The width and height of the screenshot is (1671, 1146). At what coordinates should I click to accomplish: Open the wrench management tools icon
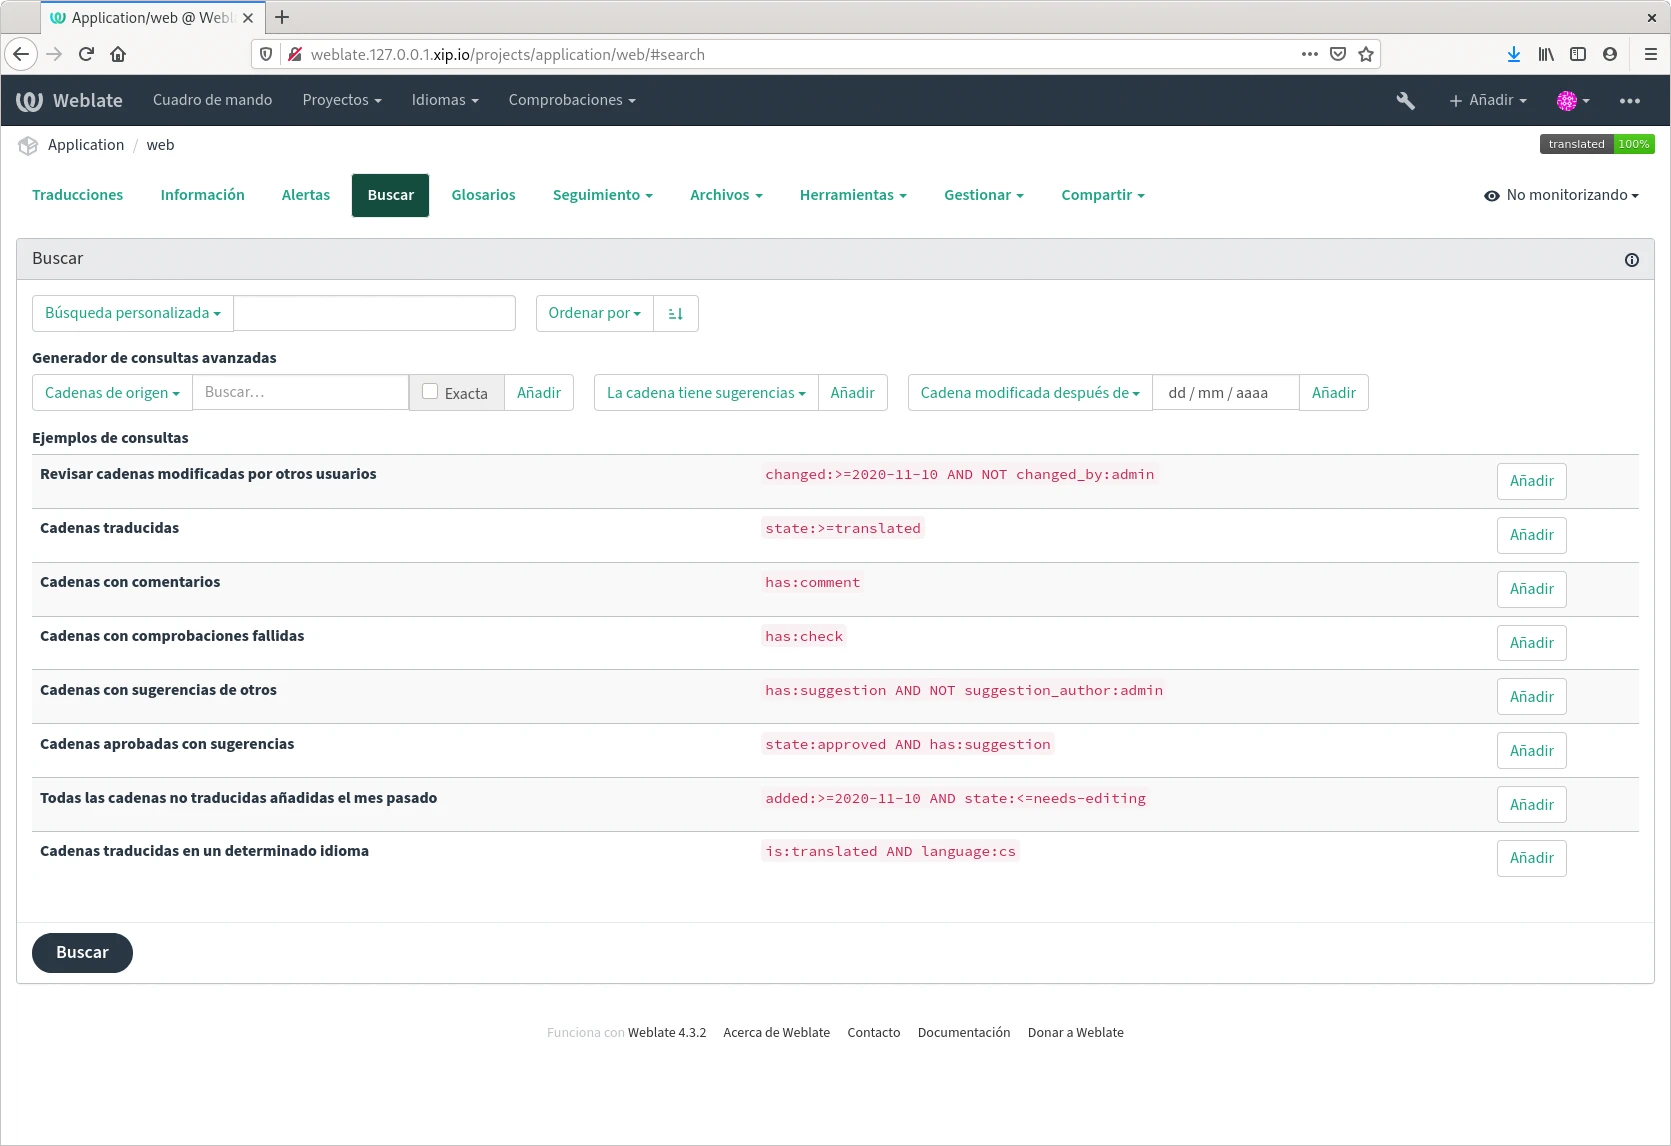(1405, 101)
